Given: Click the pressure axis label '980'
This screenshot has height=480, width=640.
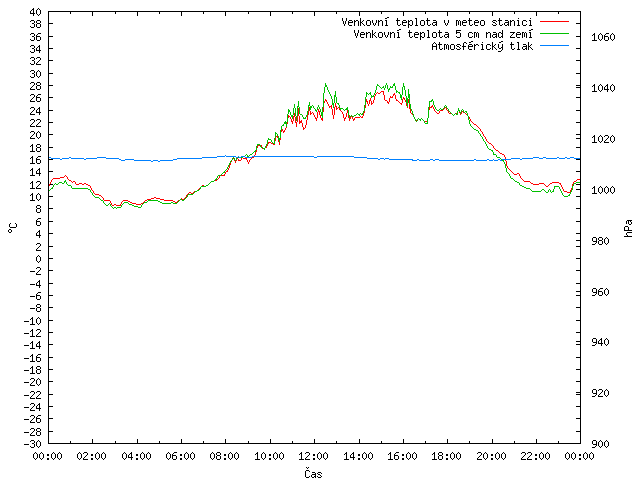Looking at the screenshot, I should pyautogui.click(x=600, y=241).
